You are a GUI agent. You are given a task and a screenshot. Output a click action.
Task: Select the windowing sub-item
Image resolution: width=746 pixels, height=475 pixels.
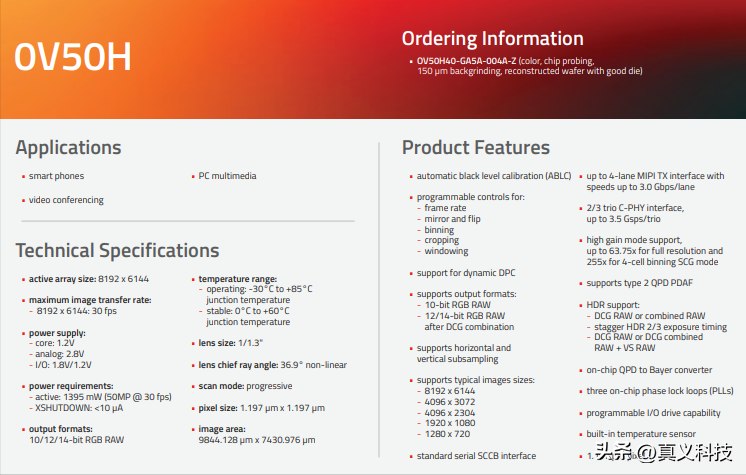click(446, 251)
